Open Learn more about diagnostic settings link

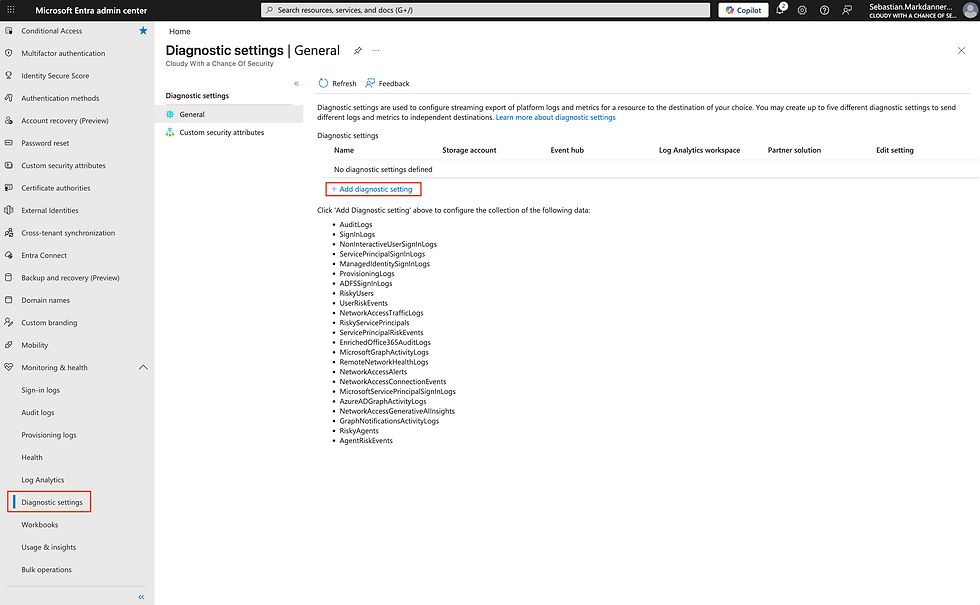555,118
